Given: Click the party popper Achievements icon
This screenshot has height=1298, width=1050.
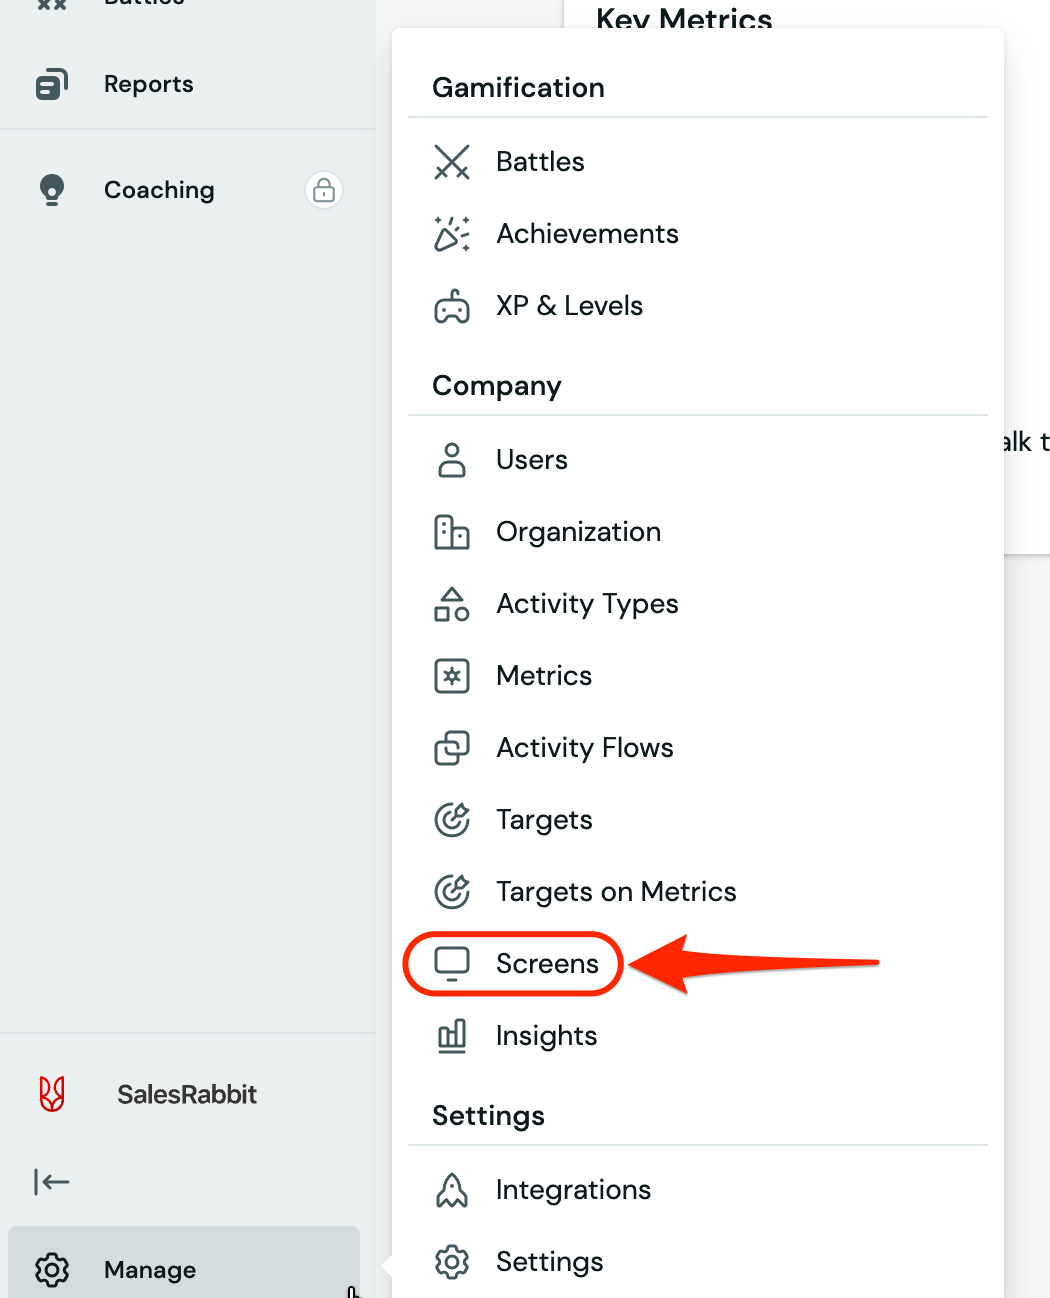Looking at the screenshot, I should tap(452, 234).
